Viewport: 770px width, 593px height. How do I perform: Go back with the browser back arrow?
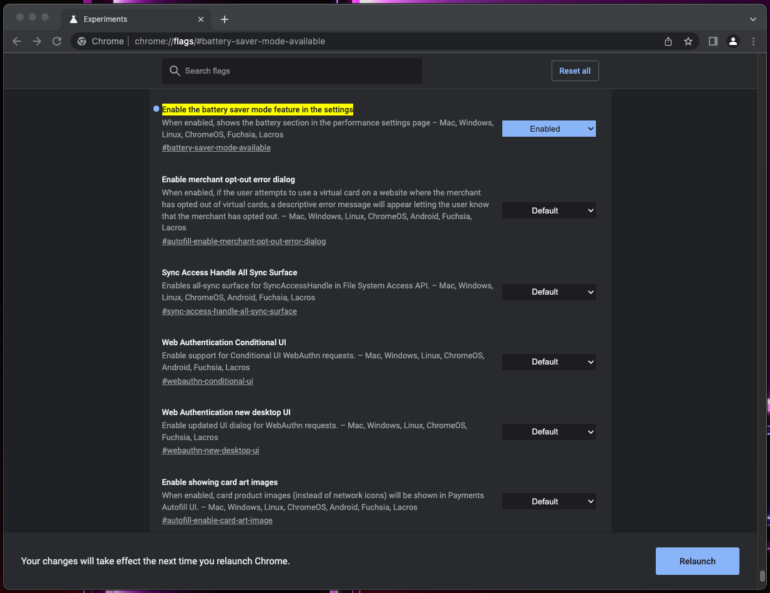coord(17,41)
